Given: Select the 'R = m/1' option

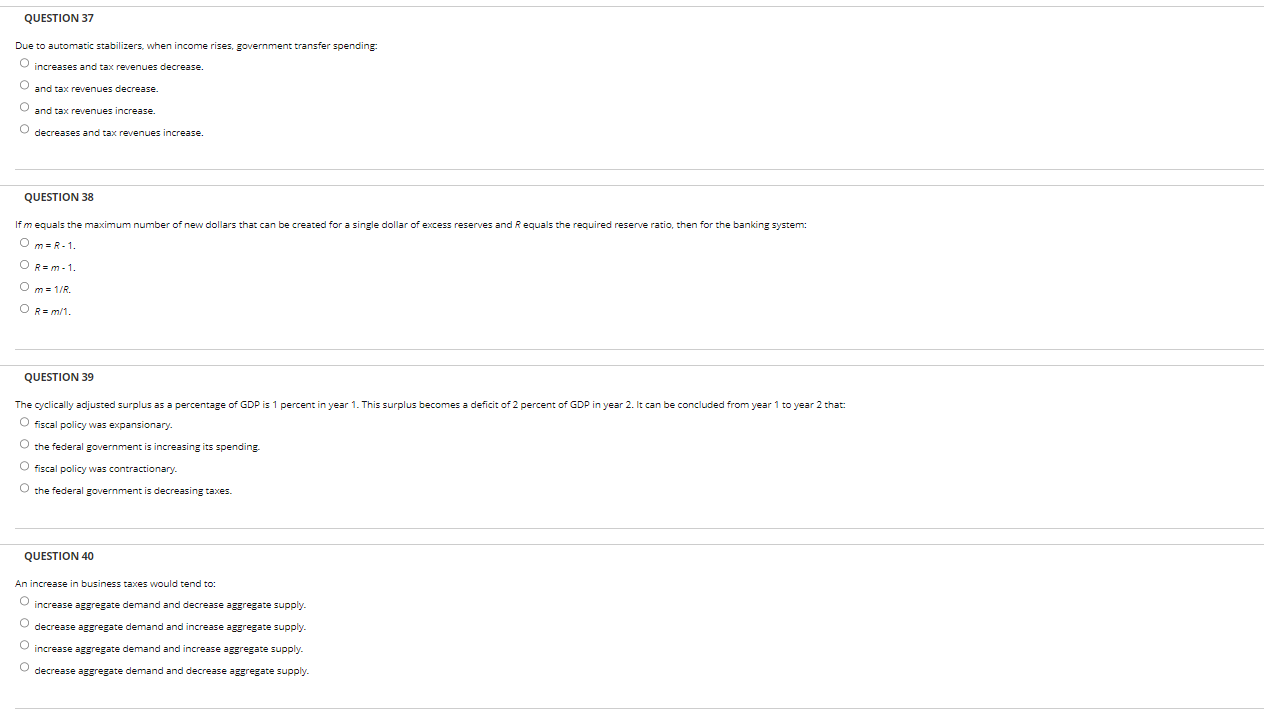Looking at the screenshot, I should (x=23, y=309).
